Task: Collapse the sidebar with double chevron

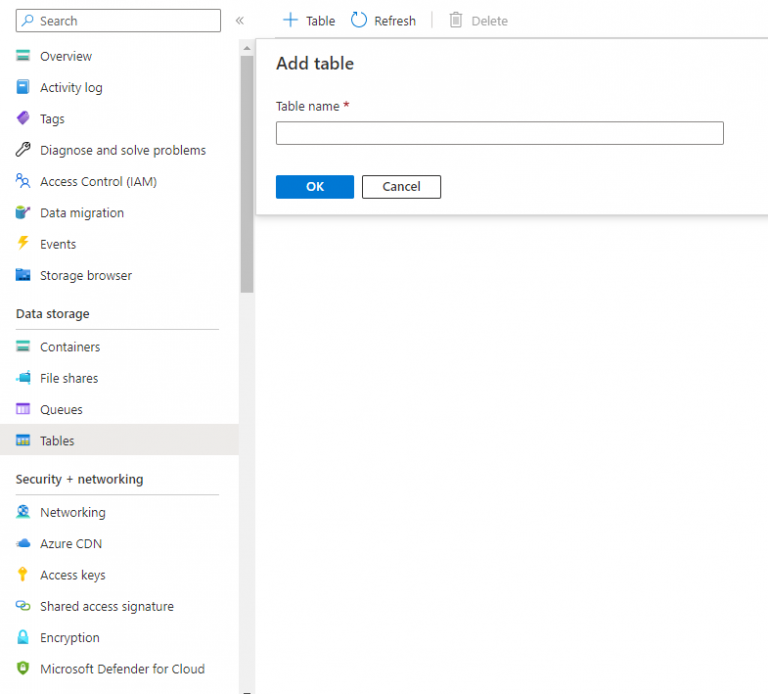Action: (x=240, y=21)
